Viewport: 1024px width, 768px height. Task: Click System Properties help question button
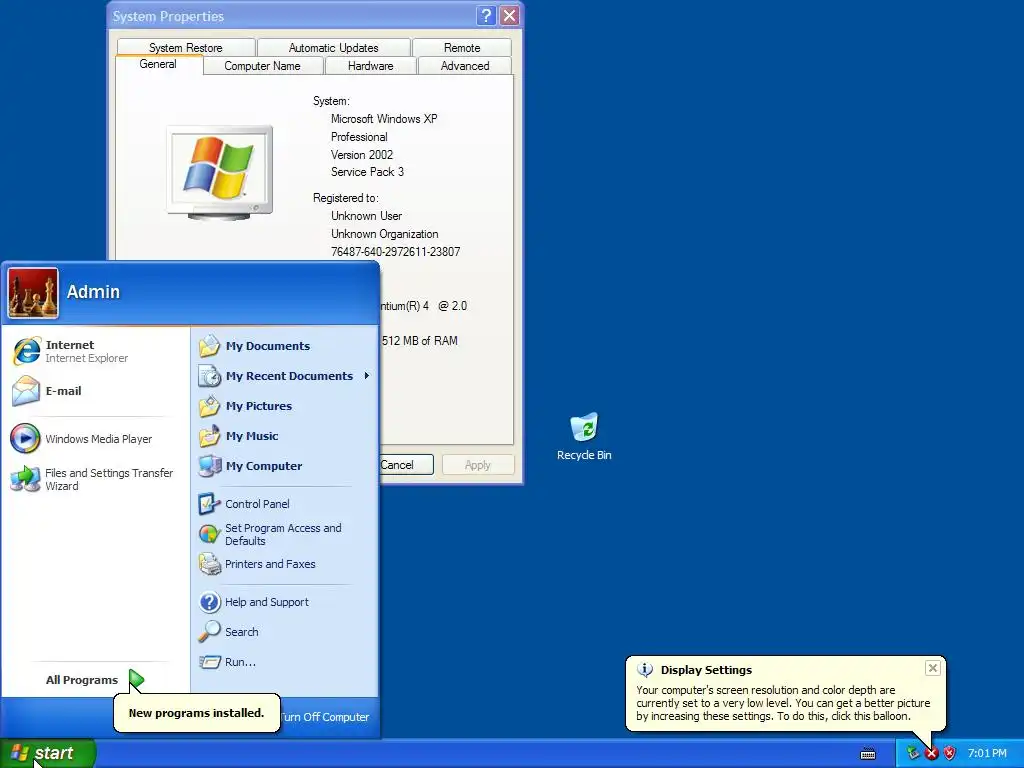coord(486,16)
